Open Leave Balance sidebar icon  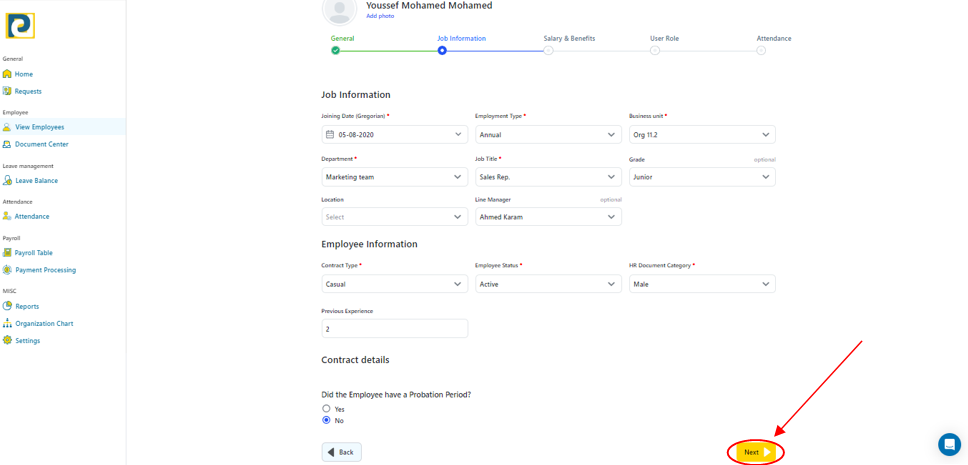[7, 181]
